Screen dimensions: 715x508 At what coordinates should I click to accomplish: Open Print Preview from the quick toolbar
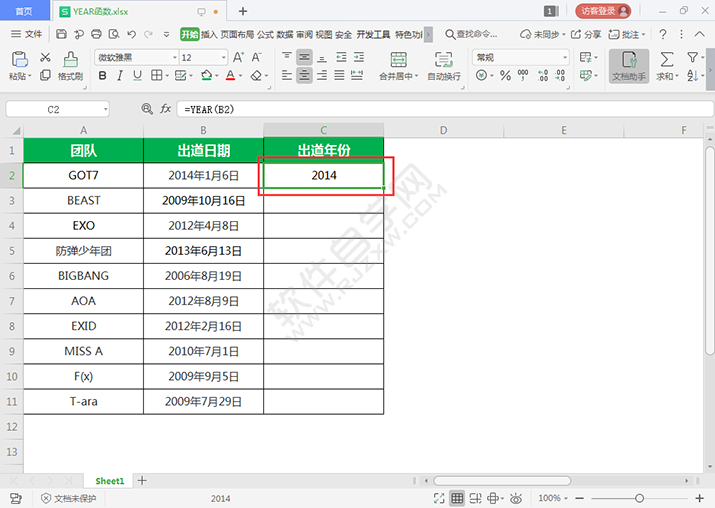click(114, 34)
